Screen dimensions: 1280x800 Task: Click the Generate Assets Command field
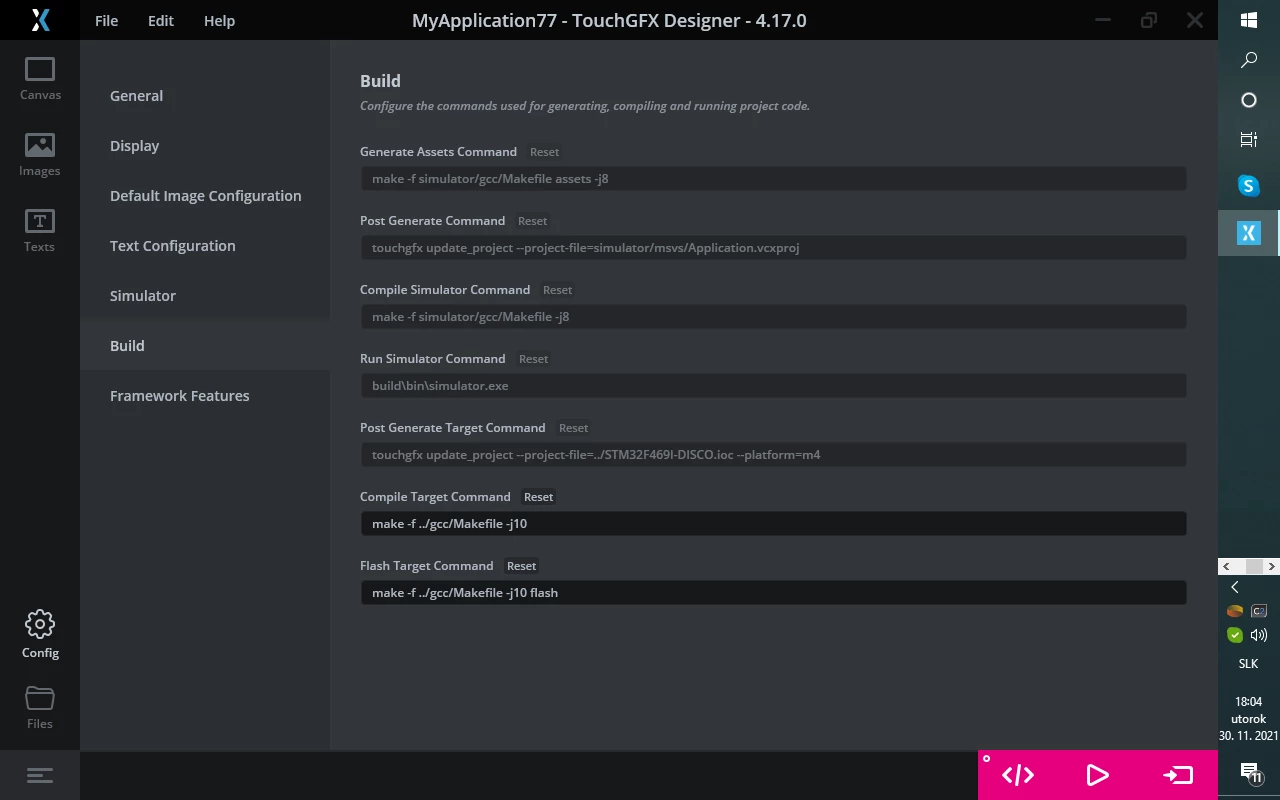(773, 179)
